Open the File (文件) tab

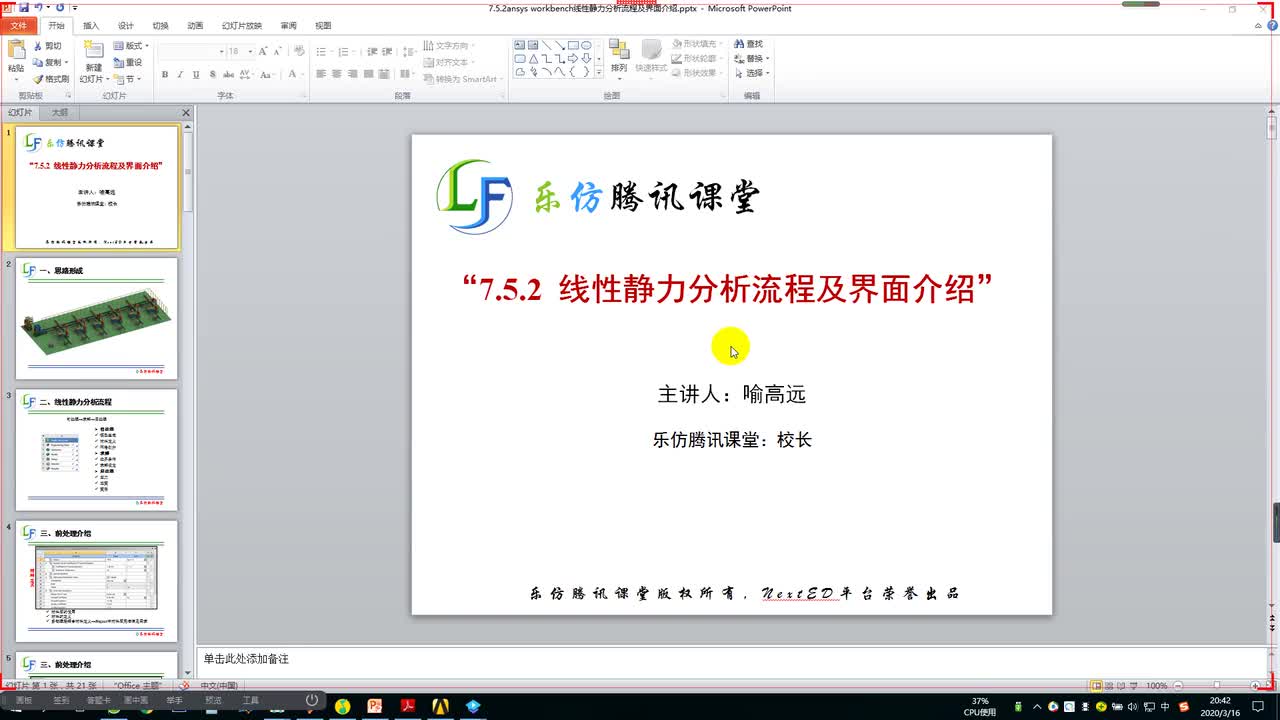pos(18,25)
